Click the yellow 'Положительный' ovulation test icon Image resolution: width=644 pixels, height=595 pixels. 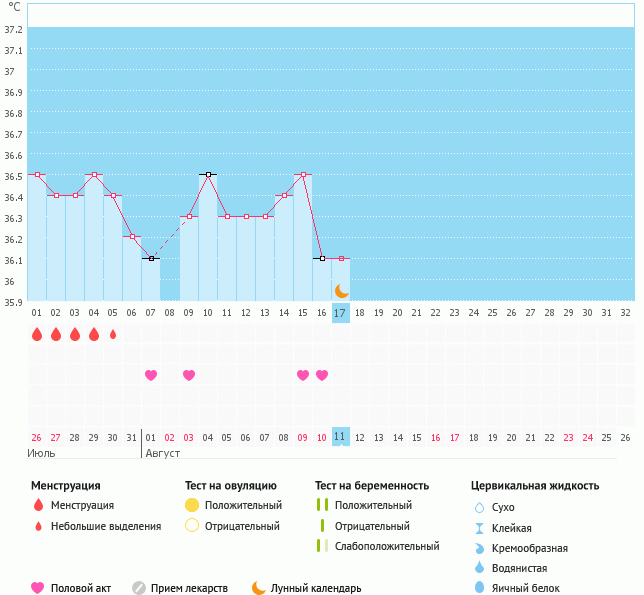pyautogui.click(x=192, y=506)
